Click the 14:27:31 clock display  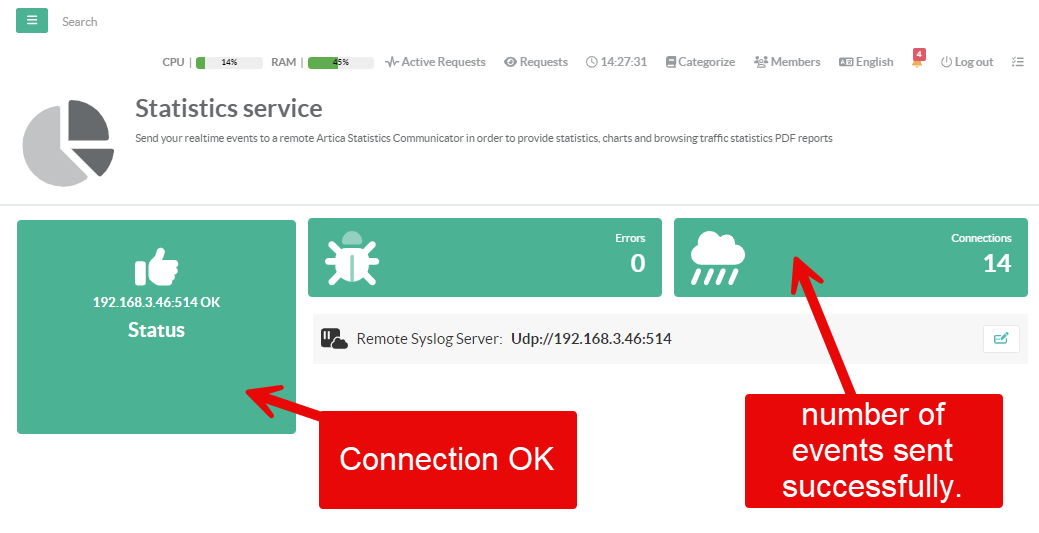point(617,62)
